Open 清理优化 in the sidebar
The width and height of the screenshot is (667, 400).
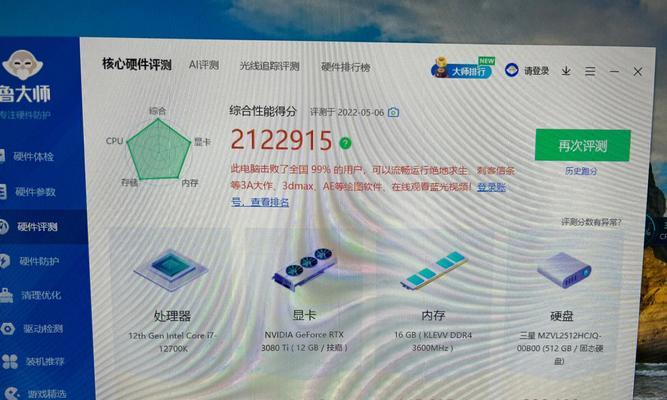tap(41, 295)
